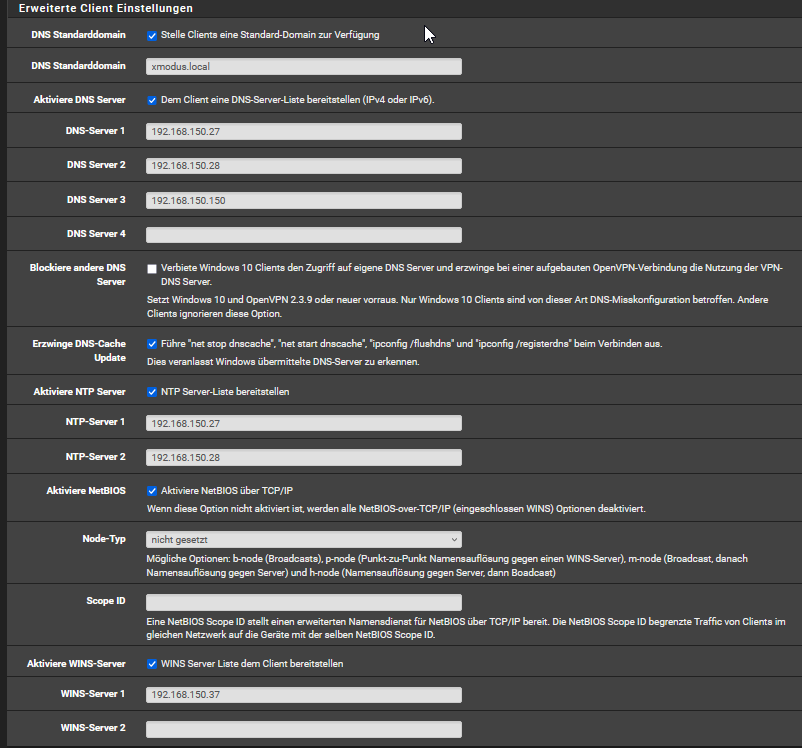Click the Scope ID label
Image resolution: width=802 pixels, height=748 pixels.
106,601
